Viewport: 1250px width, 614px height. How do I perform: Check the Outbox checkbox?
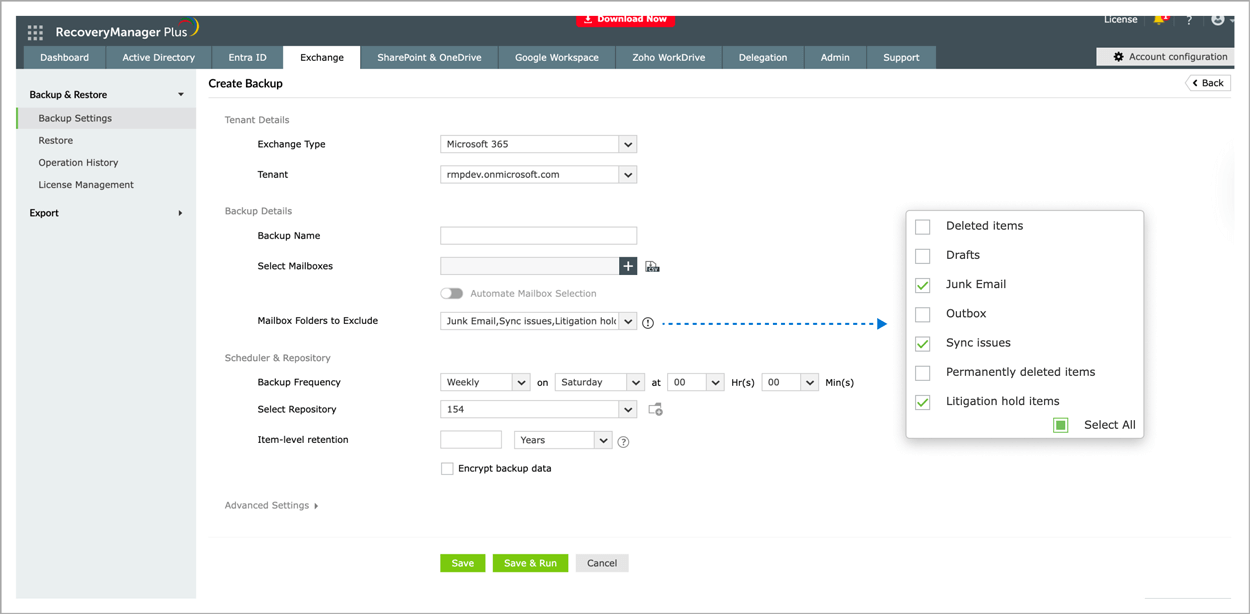click(923, 314)
